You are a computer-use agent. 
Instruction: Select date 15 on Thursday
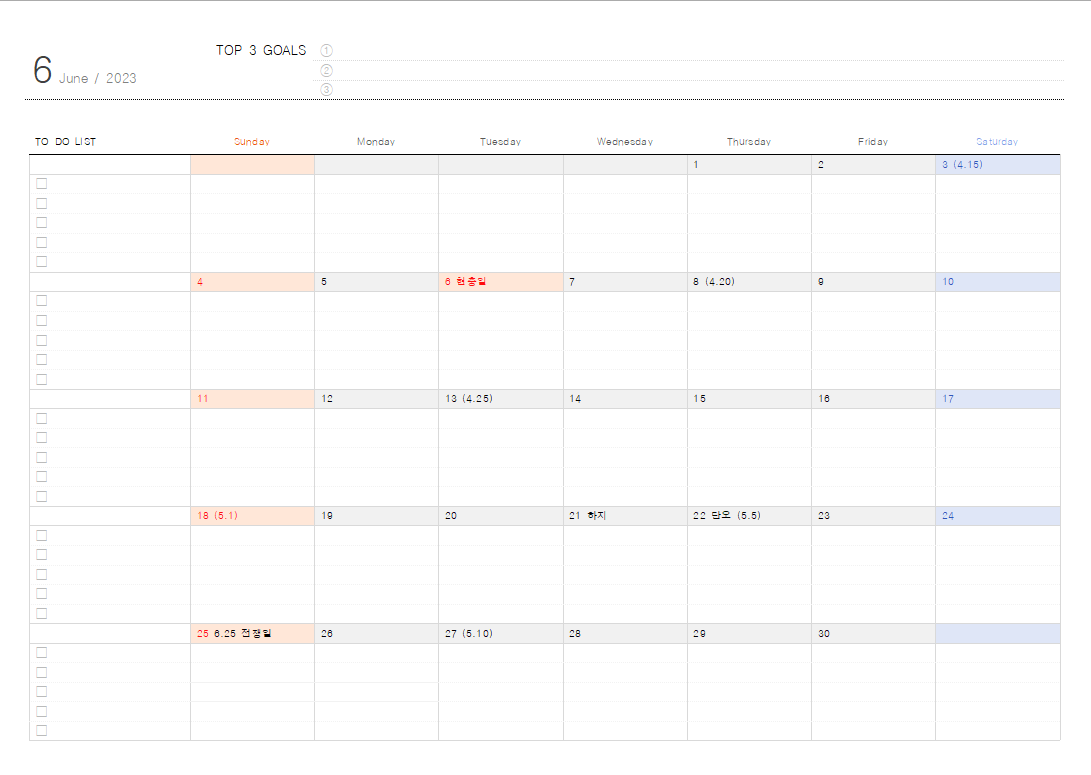click(749, 399)
